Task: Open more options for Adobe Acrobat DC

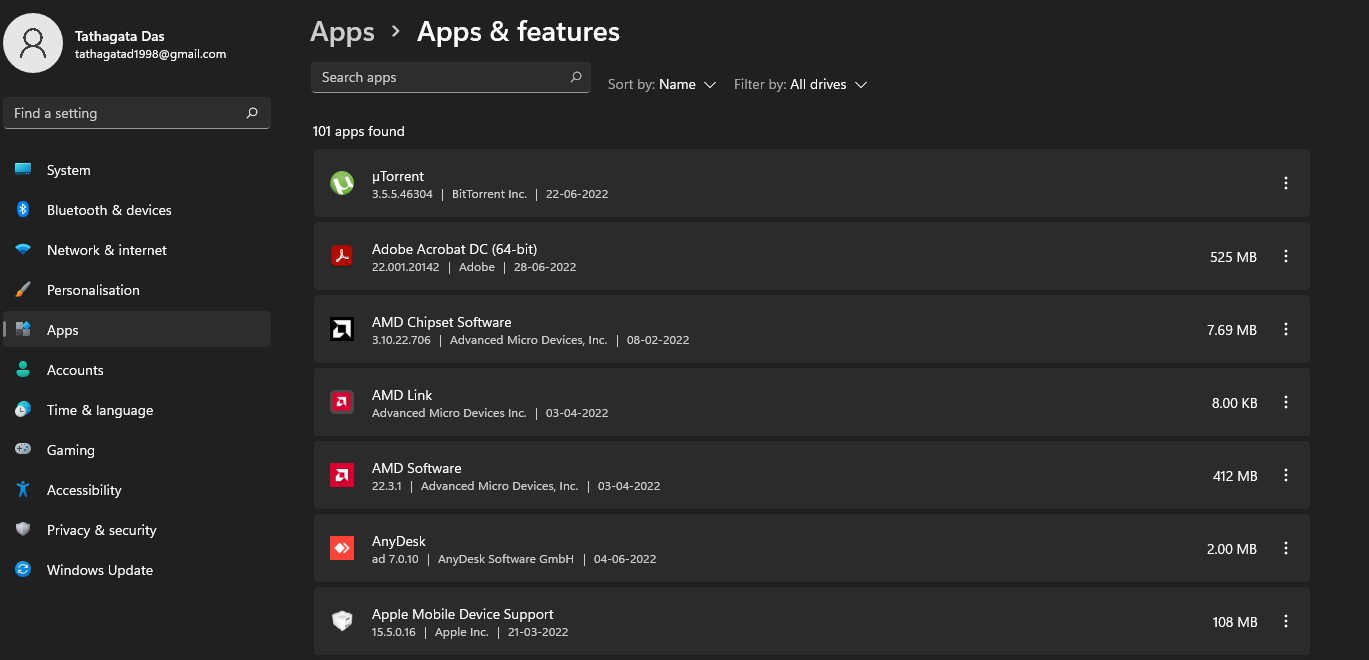Action: tap(1286, 256)
